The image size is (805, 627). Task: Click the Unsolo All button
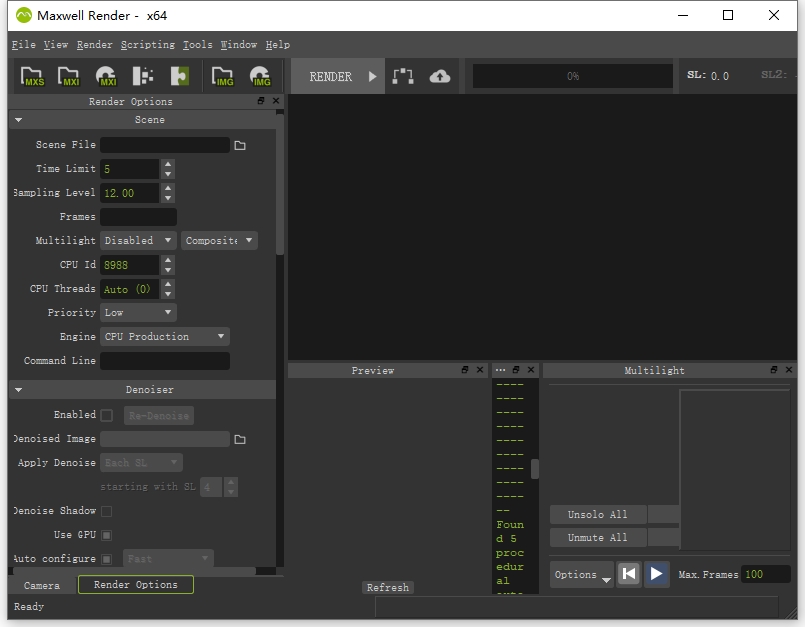(x=597, y=515)
